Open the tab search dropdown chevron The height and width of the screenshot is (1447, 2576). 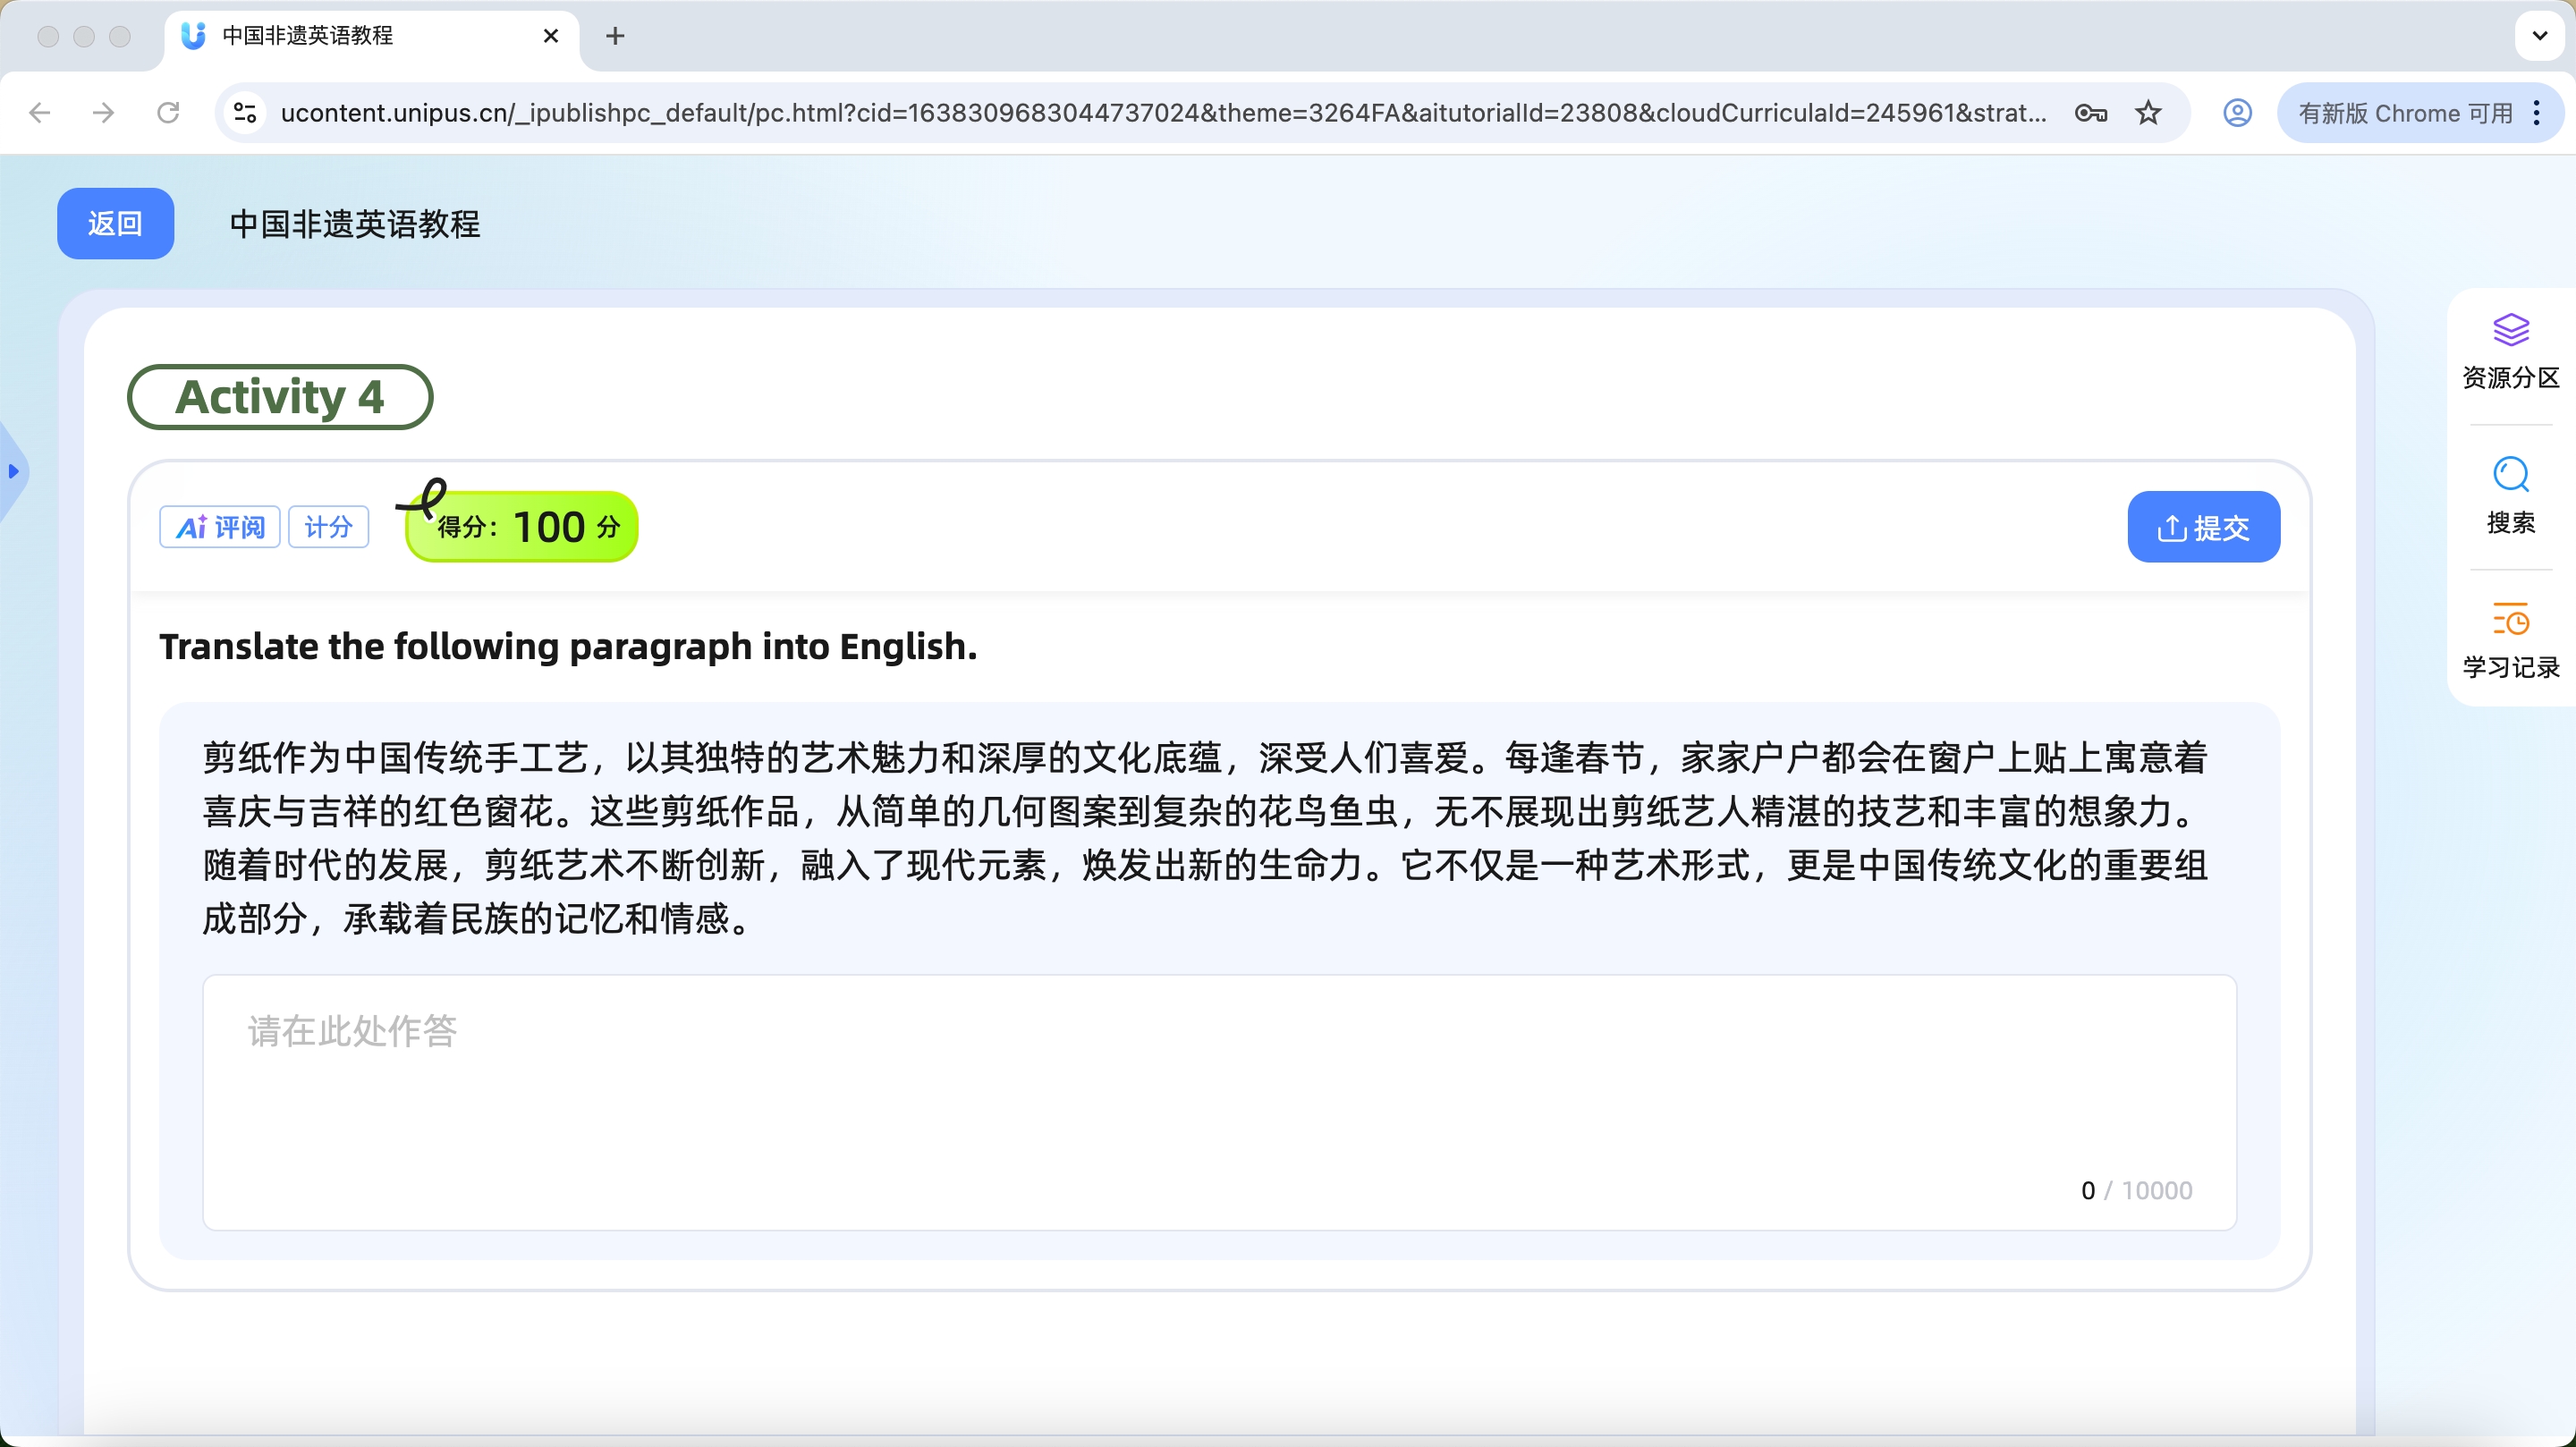(x=2539, y=36)
